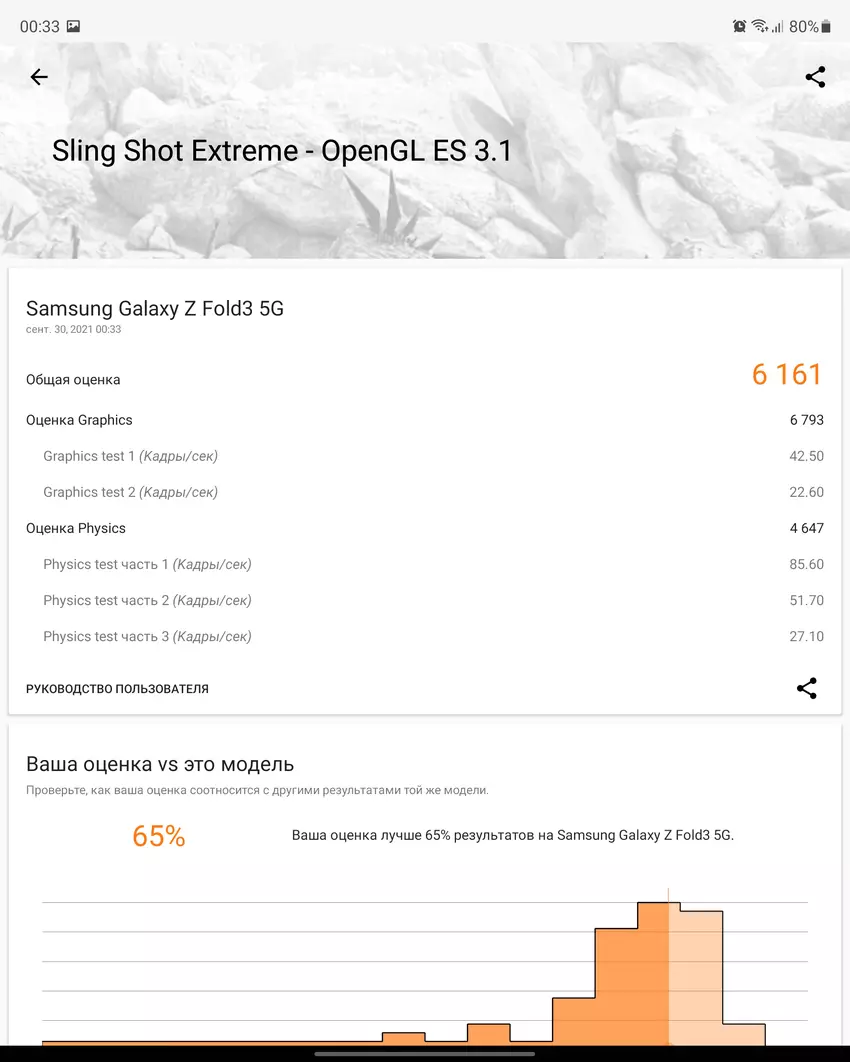This screenshot has height=1062, width=850.
Task: Tap the Wi-Fi icon in the status bar
Action: [x=759, y=27]
